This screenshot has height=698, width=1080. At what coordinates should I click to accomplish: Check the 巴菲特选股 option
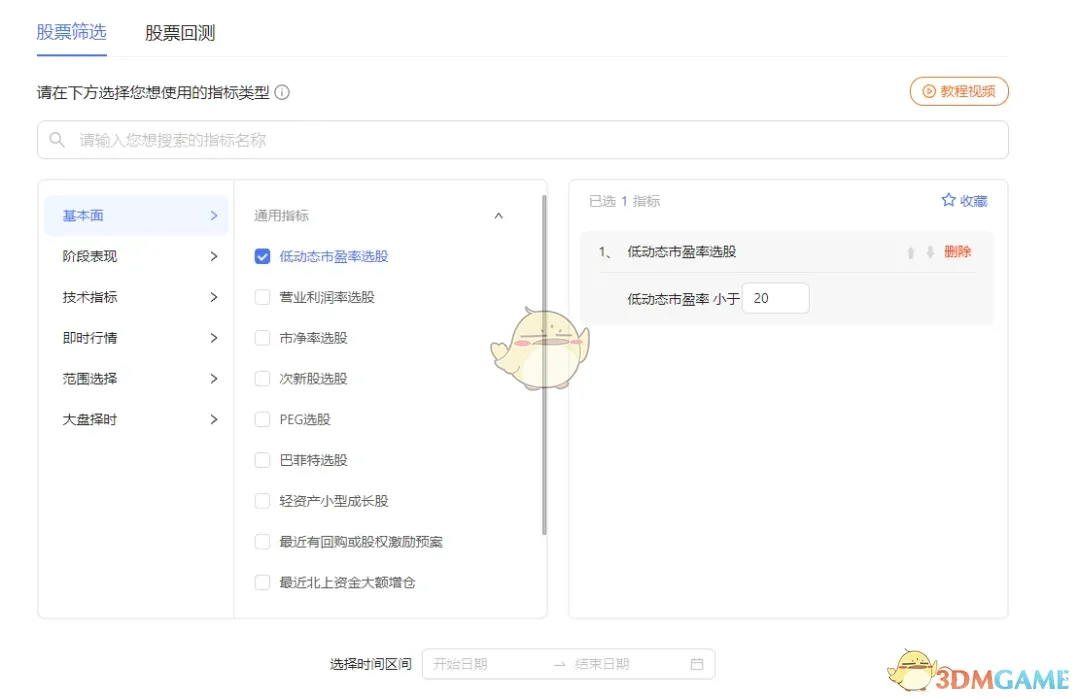point(262,460)
